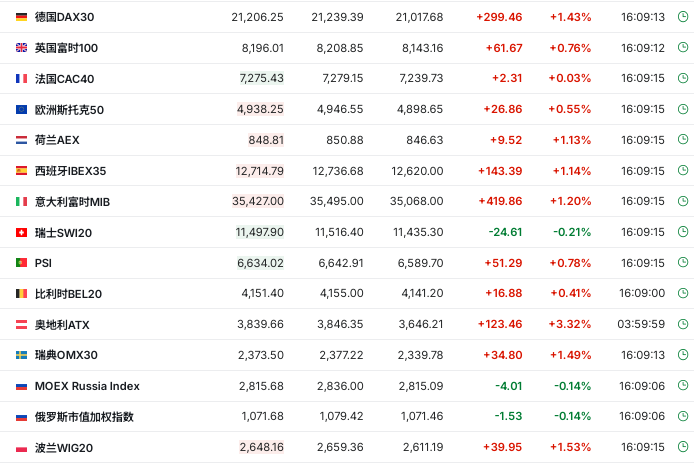
Task: Select the highlighted price 2,648.16
Action: pos(261,447)
